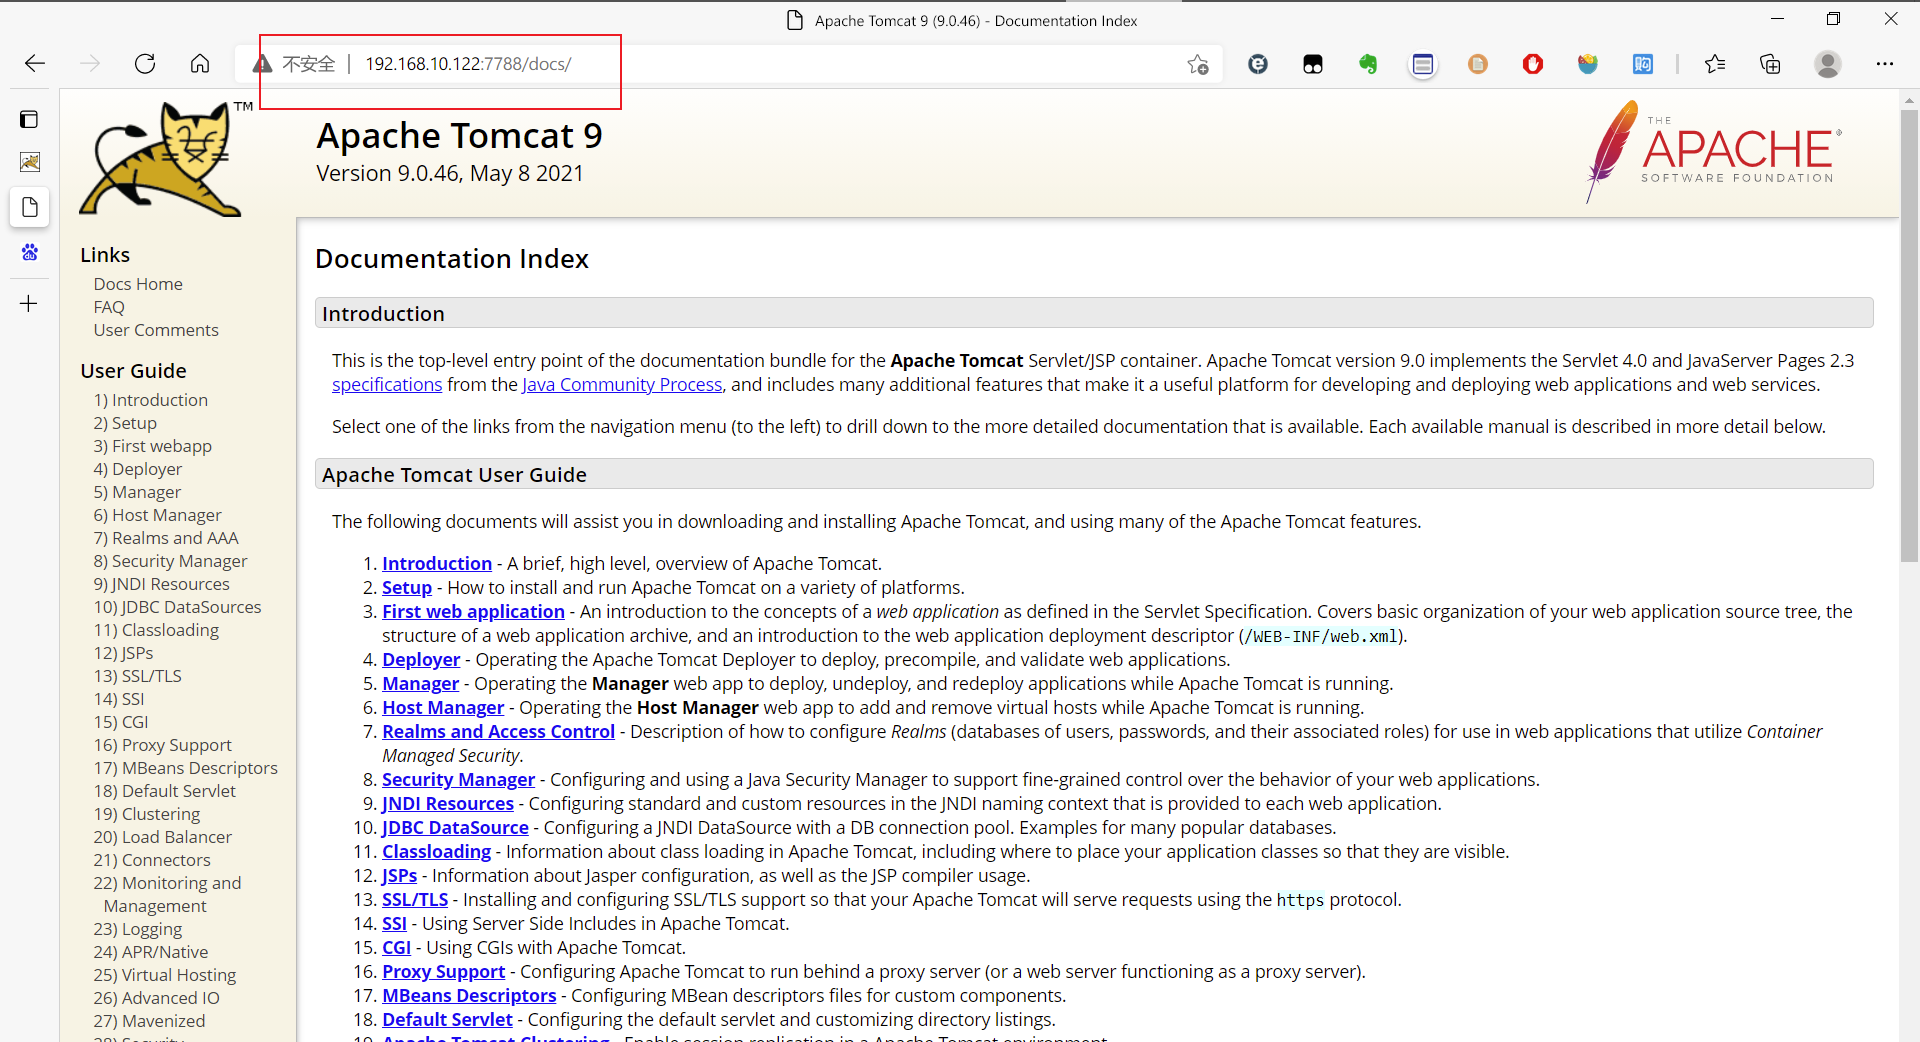Click the Apache Software Foundation logo
This screenshot has width=1920, height=1042.
[x=1713, y=152]
